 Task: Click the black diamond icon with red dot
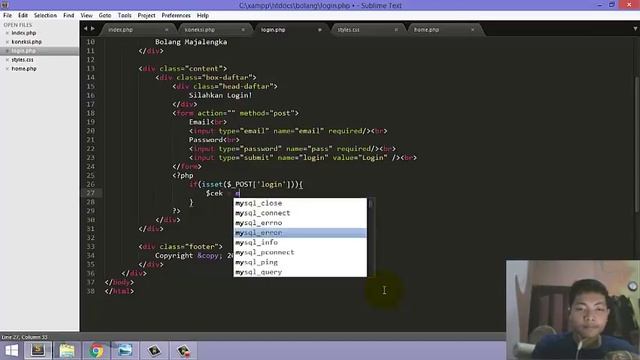click(x=183, y=351)
